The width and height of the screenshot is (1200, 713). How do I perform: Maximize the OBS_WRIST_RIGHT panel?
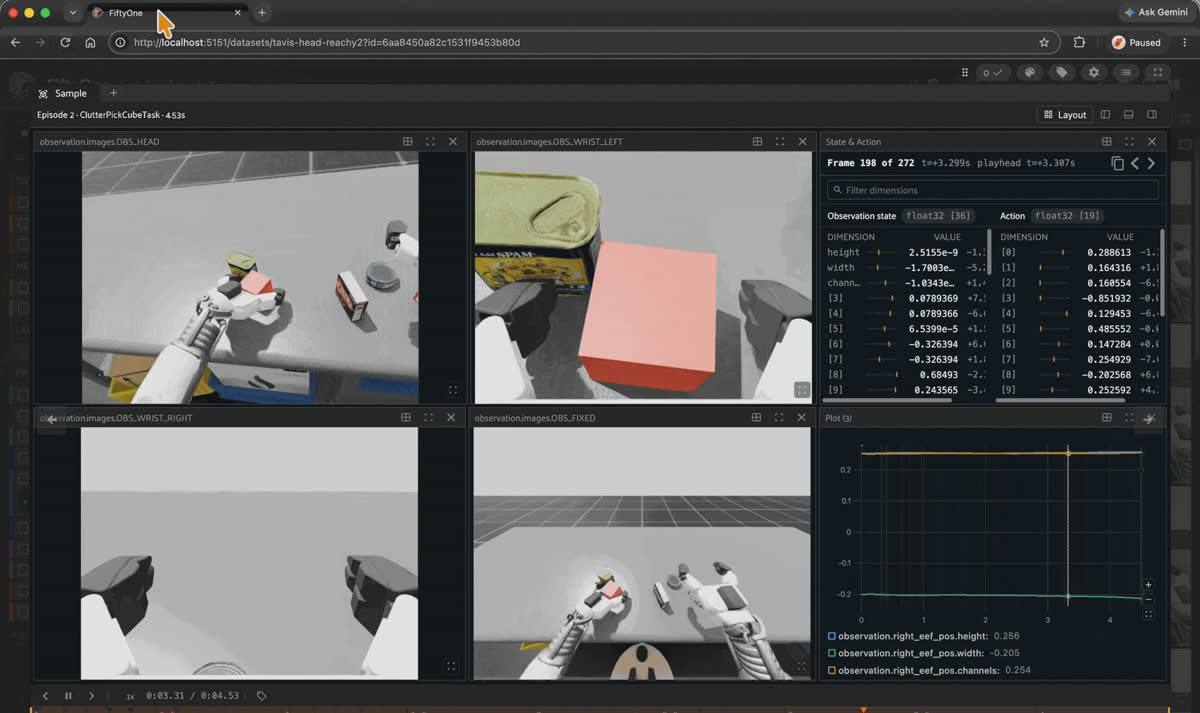(x=429, y=417)
